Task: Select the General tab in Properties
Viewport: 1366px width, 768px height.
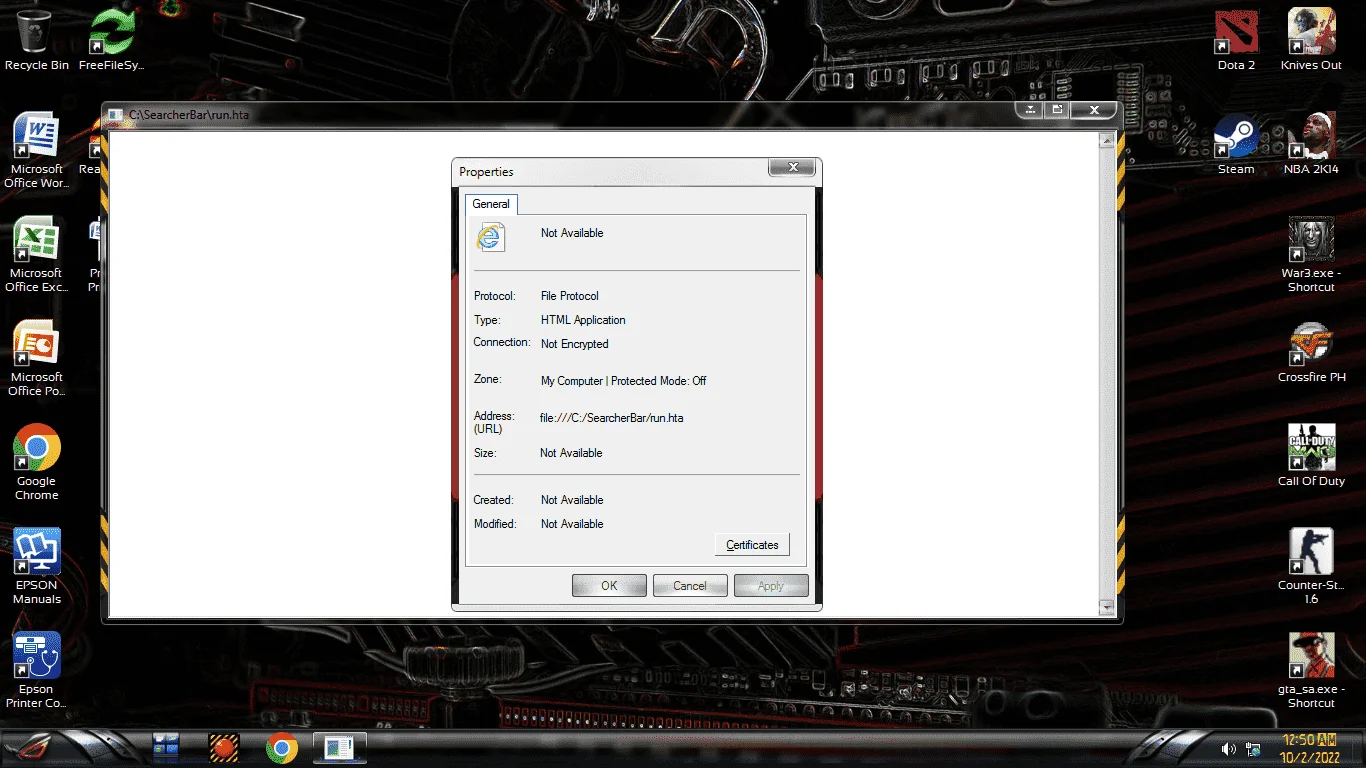Action: pos(491,204)
